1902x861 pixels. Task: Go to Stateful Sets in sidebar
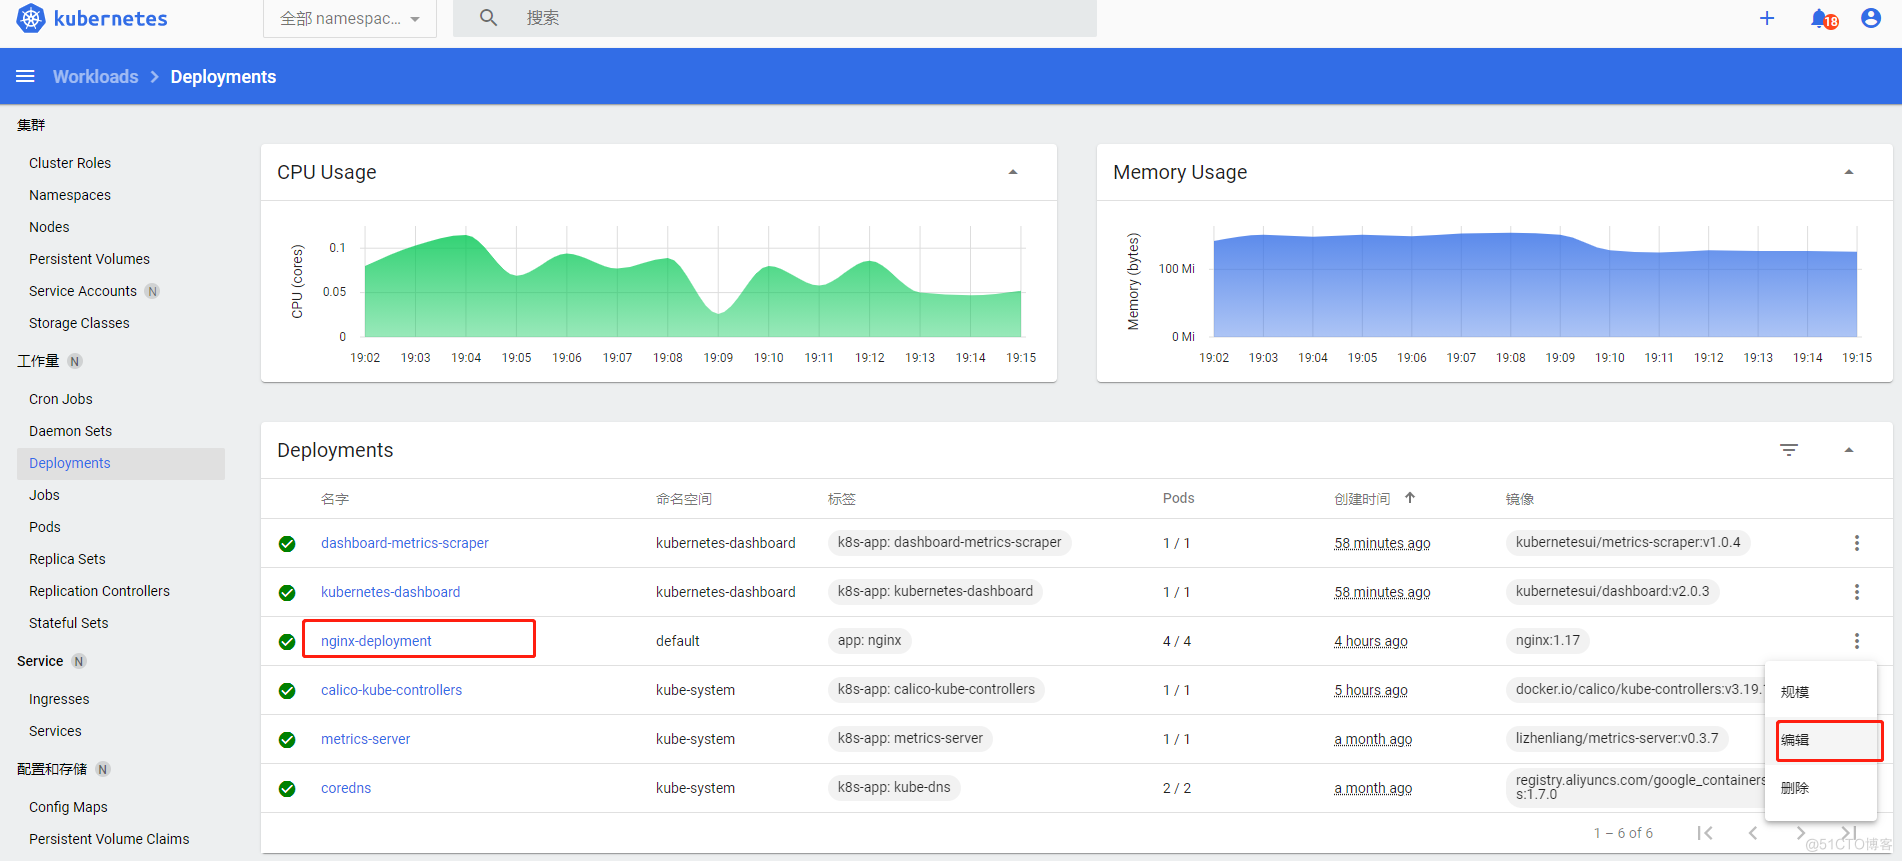[x=68, y=623]
